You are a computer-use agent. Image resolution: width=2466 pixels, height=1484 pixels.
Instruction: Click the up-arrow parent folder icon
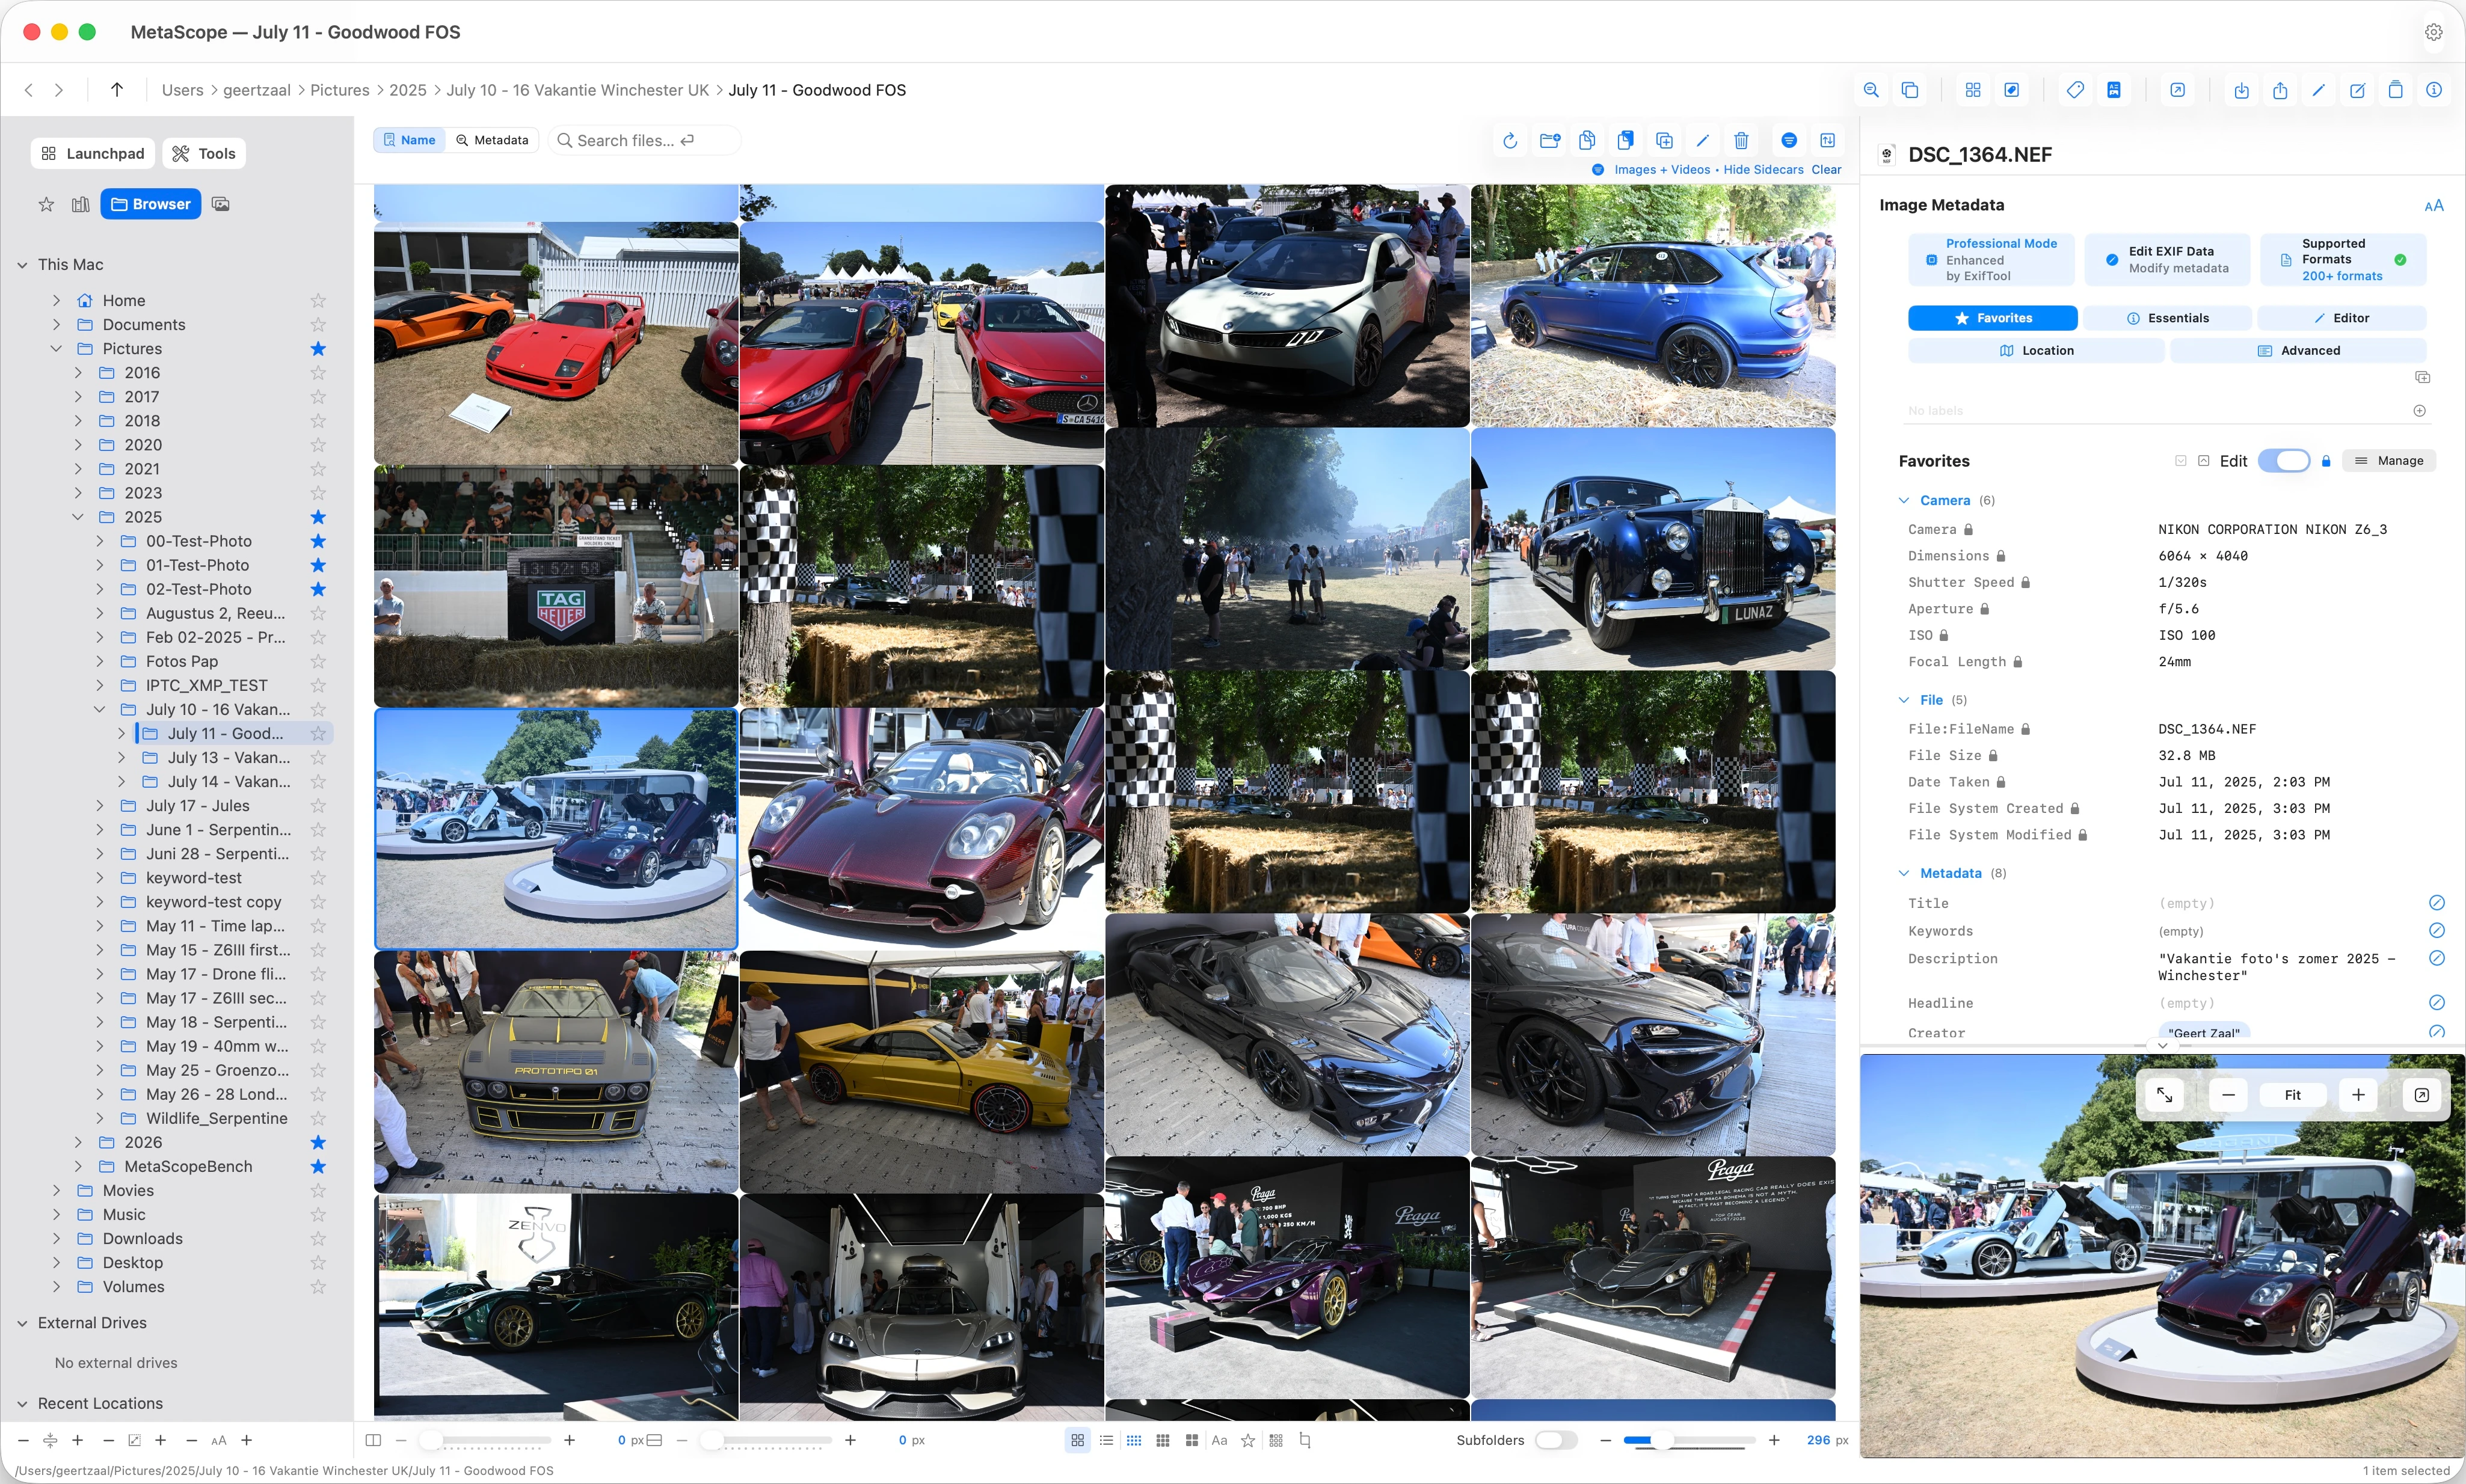click(117, 90)
